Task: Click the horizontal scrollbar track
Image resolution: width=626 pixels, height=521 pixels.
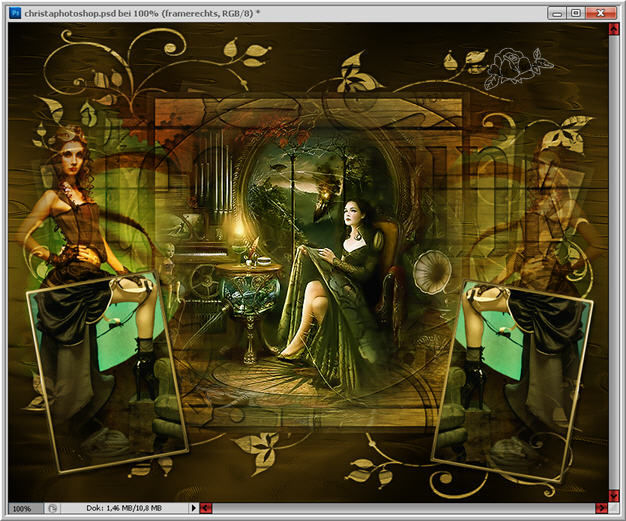Action: point(404,508)
